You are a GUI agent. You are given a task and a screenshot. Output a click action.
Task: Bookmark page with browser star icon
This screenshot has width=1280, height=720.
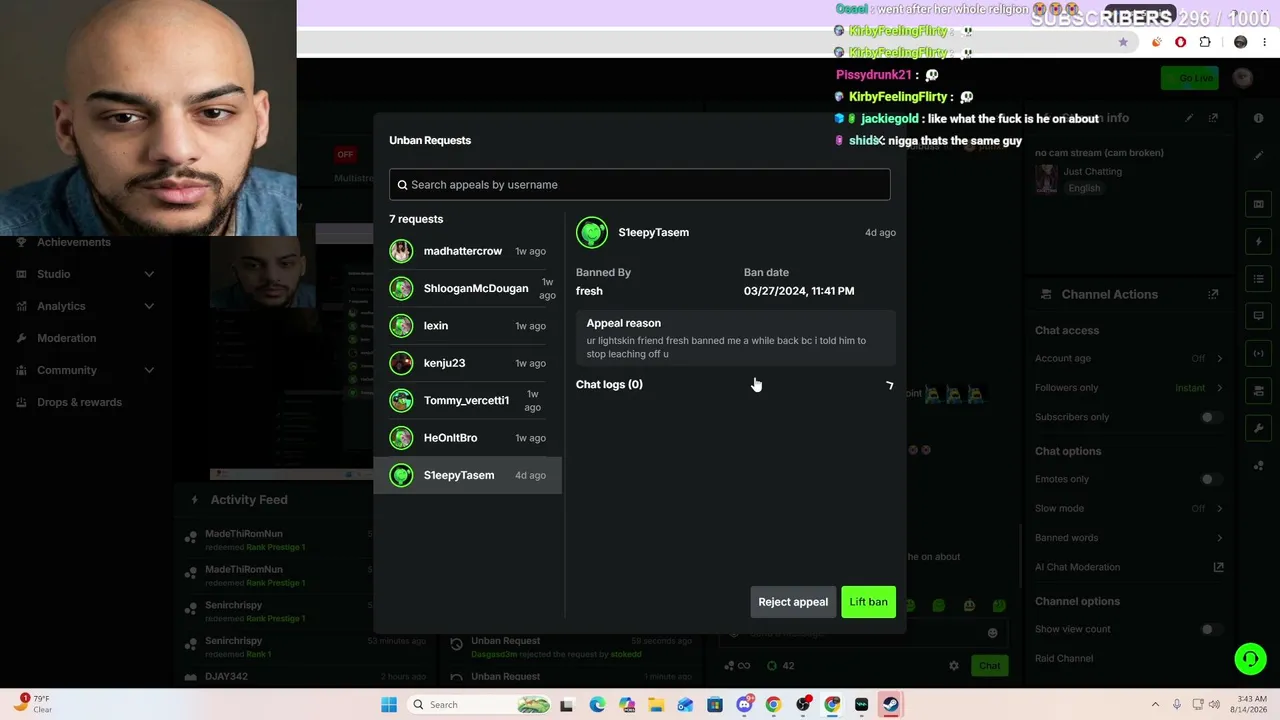click(1123, 42)
